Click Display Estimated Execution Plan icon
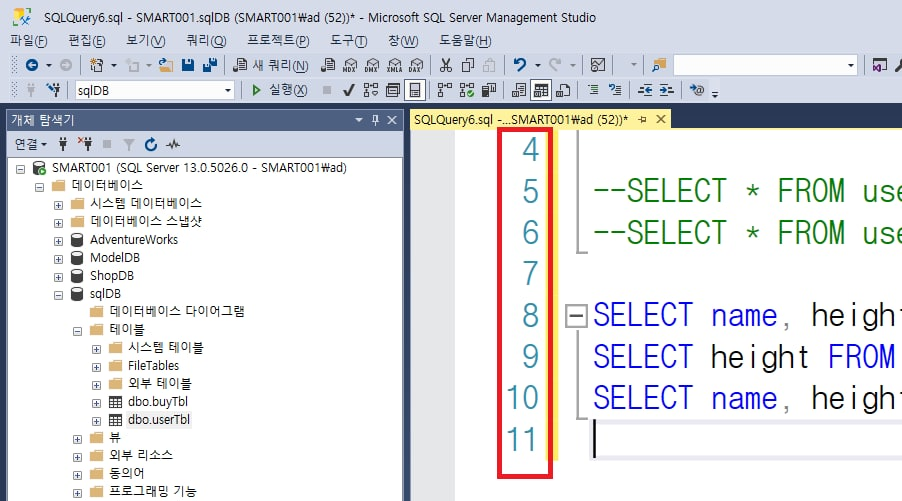Screen dimensions: 902x501 click(371, 90)
